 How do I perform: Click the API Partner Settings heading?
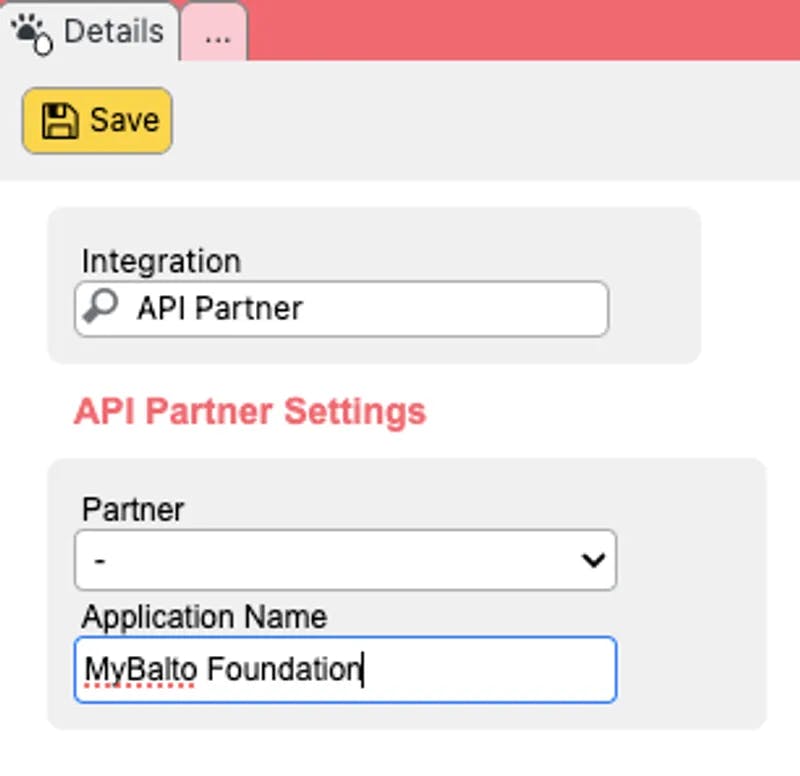tap(250, 412)
